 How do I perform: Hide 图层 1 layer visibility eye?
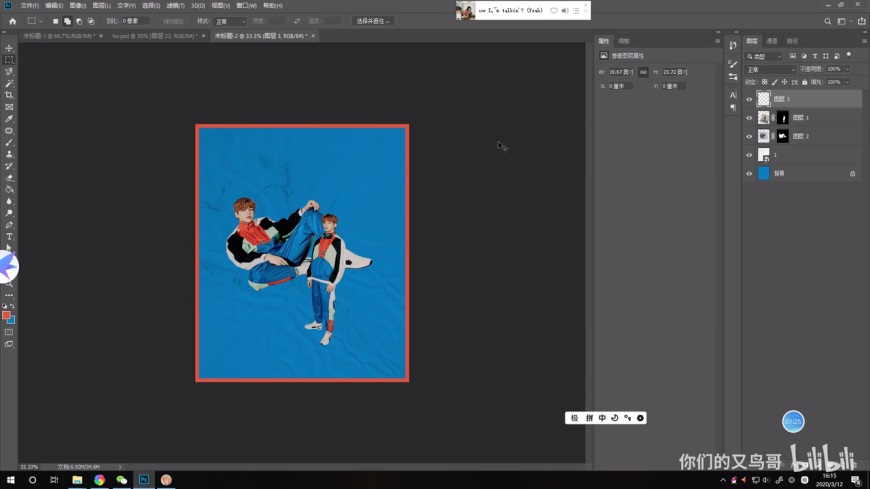[749, 118]
